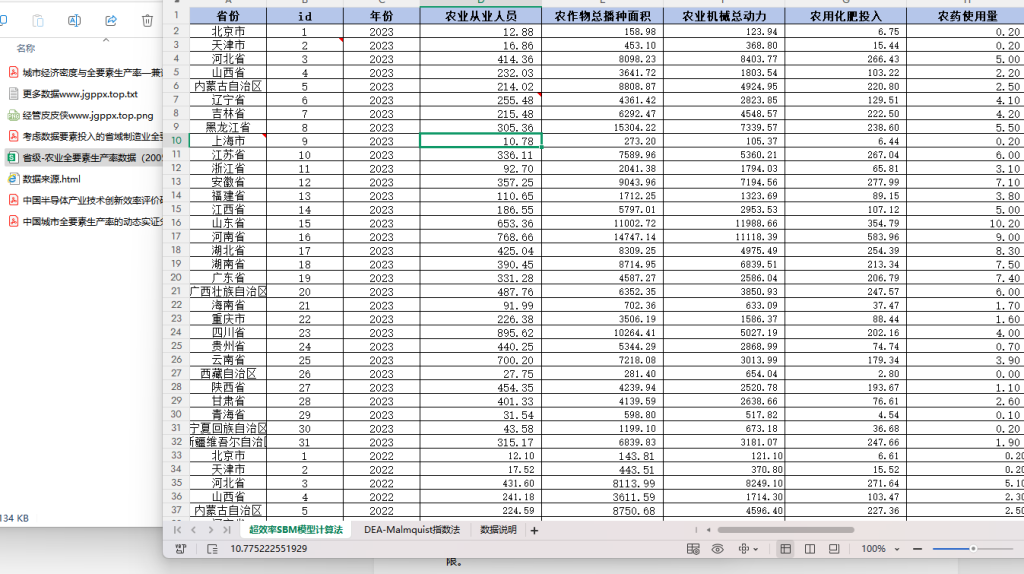Viewport: 1024px width, 574px height.
Task: Click cell with value 768.66
Action: (481, 237)
